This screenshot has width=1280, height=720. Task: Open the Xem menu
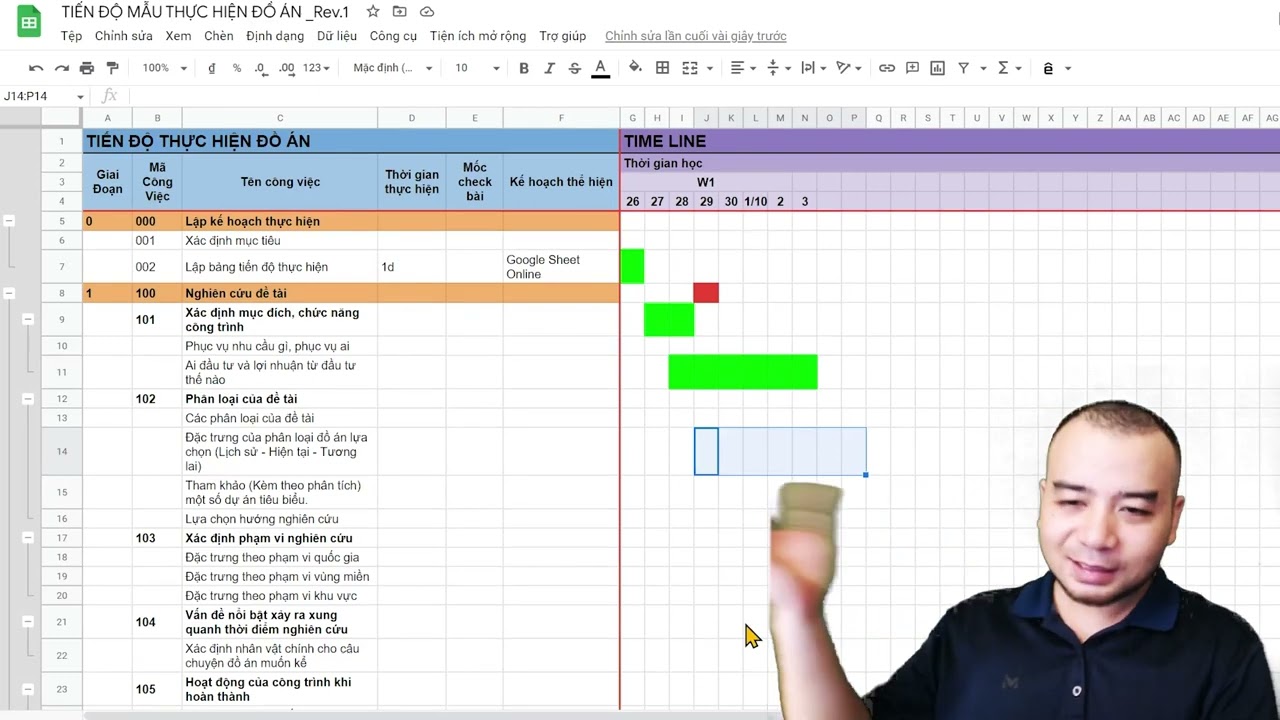pyautogui.click(x=178, y=36)
